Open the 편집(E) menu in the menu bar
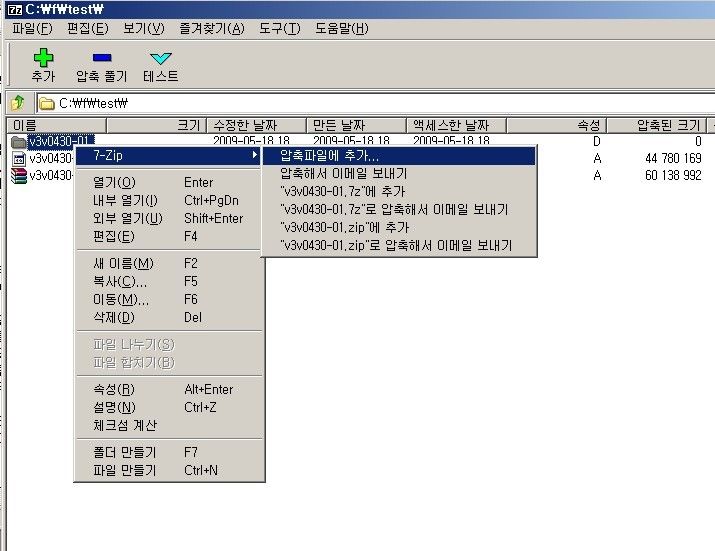Viewport: 715px width, 551px height. coord(88,29)
